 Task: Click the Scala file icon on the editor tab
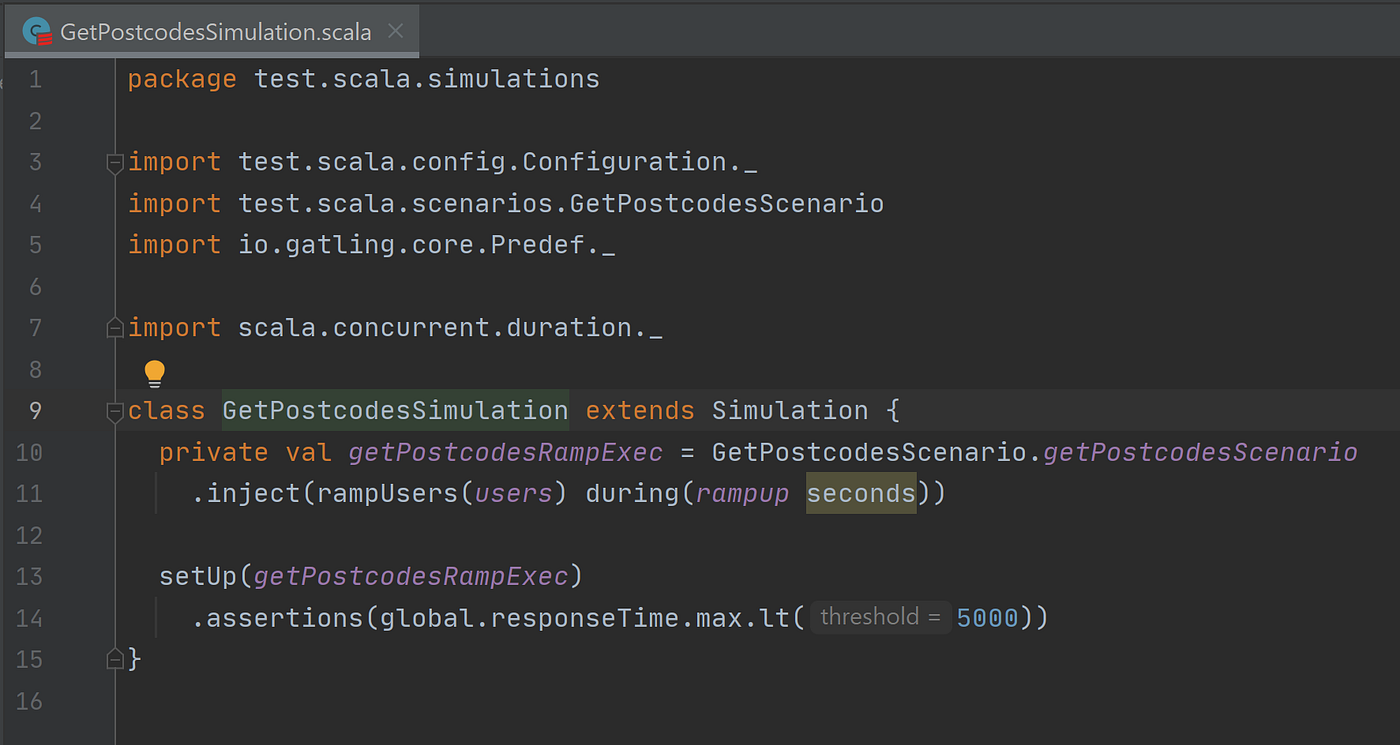point(37,30)
